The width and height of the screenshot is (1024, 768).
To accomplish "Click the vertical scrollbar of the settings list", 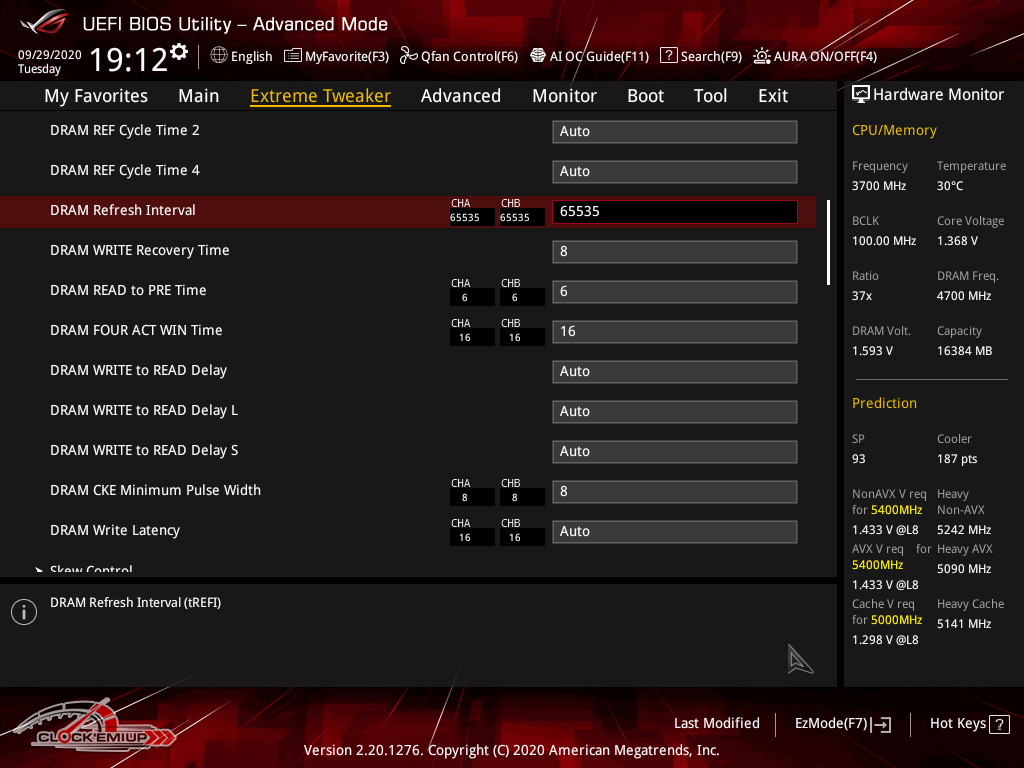I will [x=828, y=243].
